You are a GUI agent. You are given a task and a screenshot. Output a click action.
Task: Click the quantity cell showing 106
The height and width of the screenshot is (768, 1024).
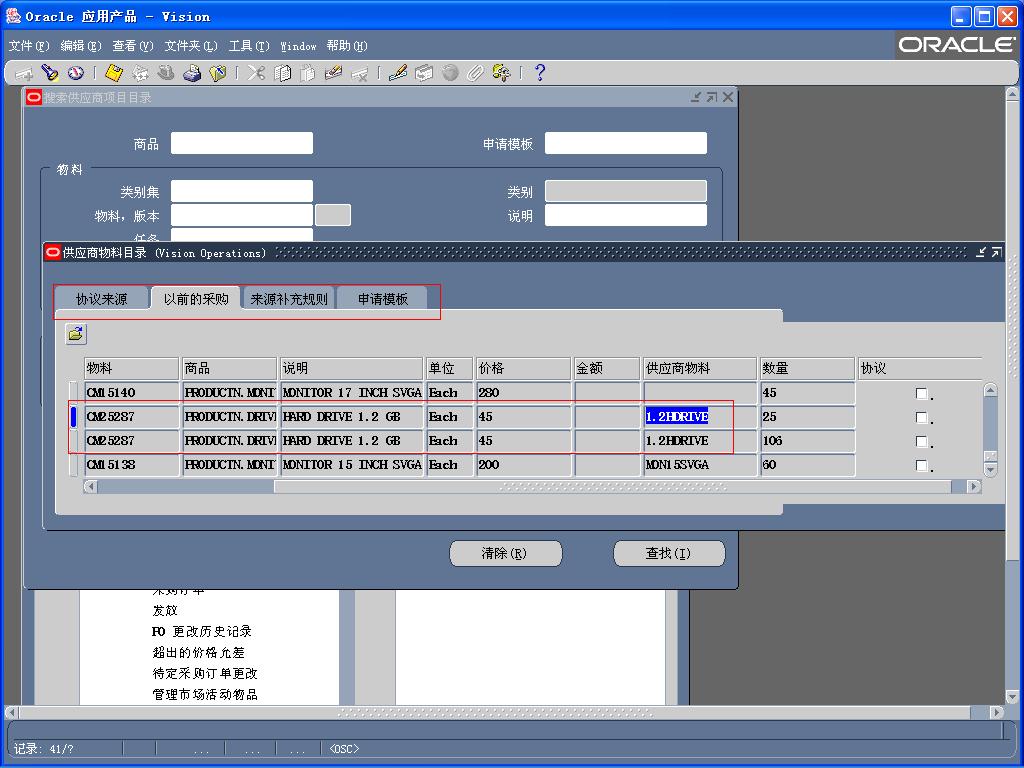tap(808, 441)
